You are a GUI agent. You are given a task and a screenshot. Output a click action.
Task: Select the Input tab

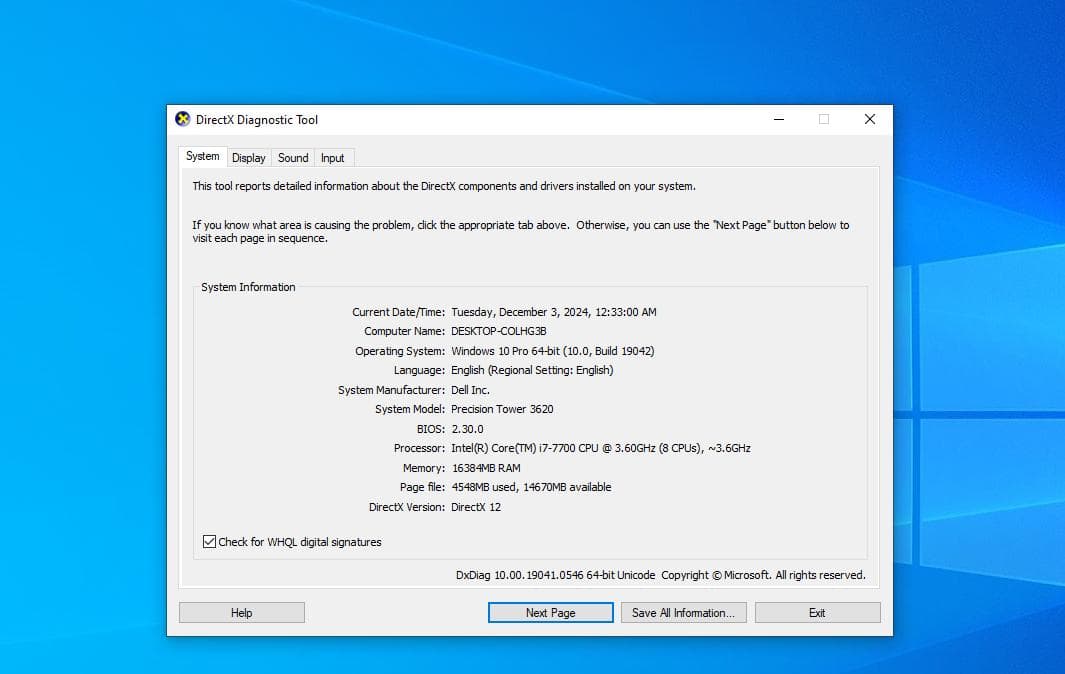click(x=334, y=157)
